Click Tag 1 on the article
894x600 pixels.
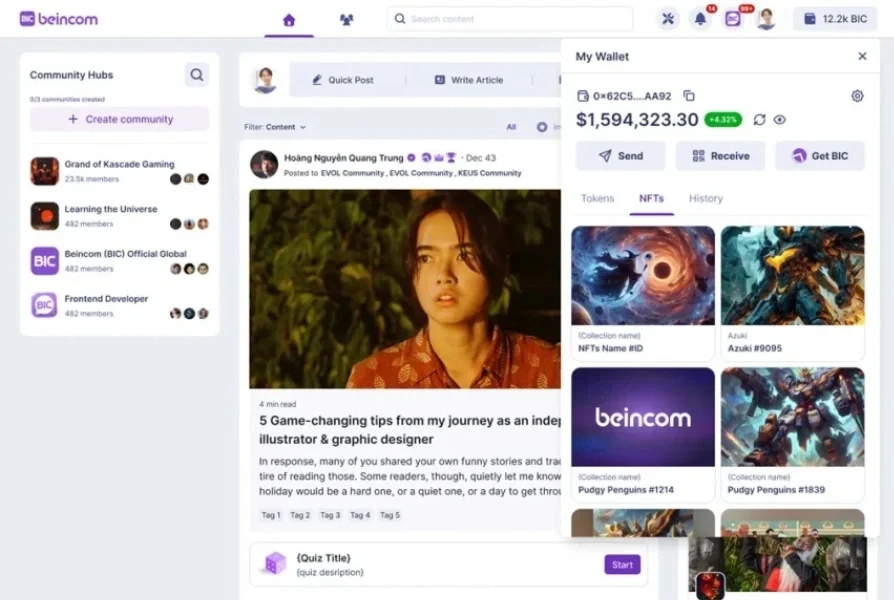(271, 515)
